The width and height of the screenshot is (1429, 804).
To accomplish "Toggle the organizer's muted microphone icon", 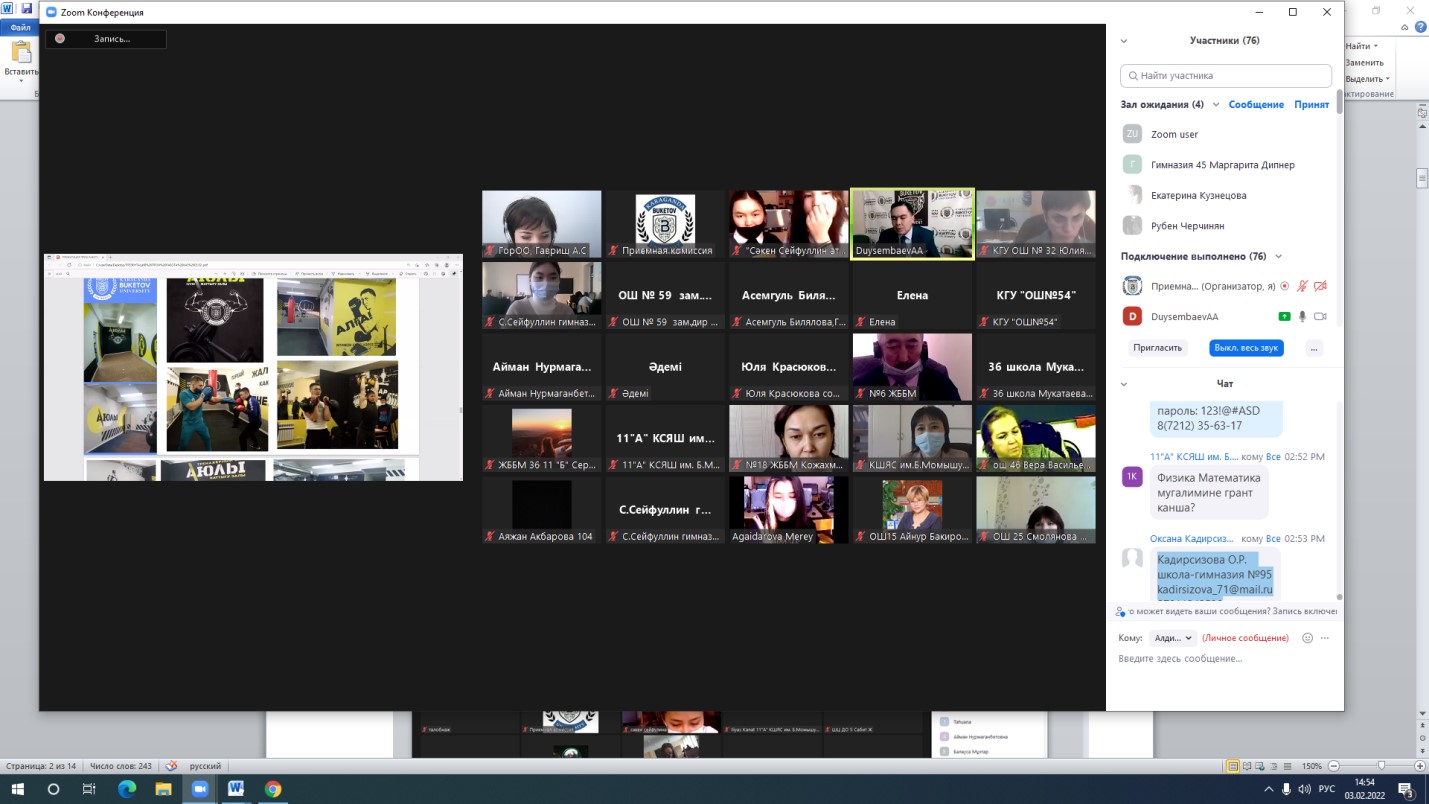I will tap(1302, 286).
